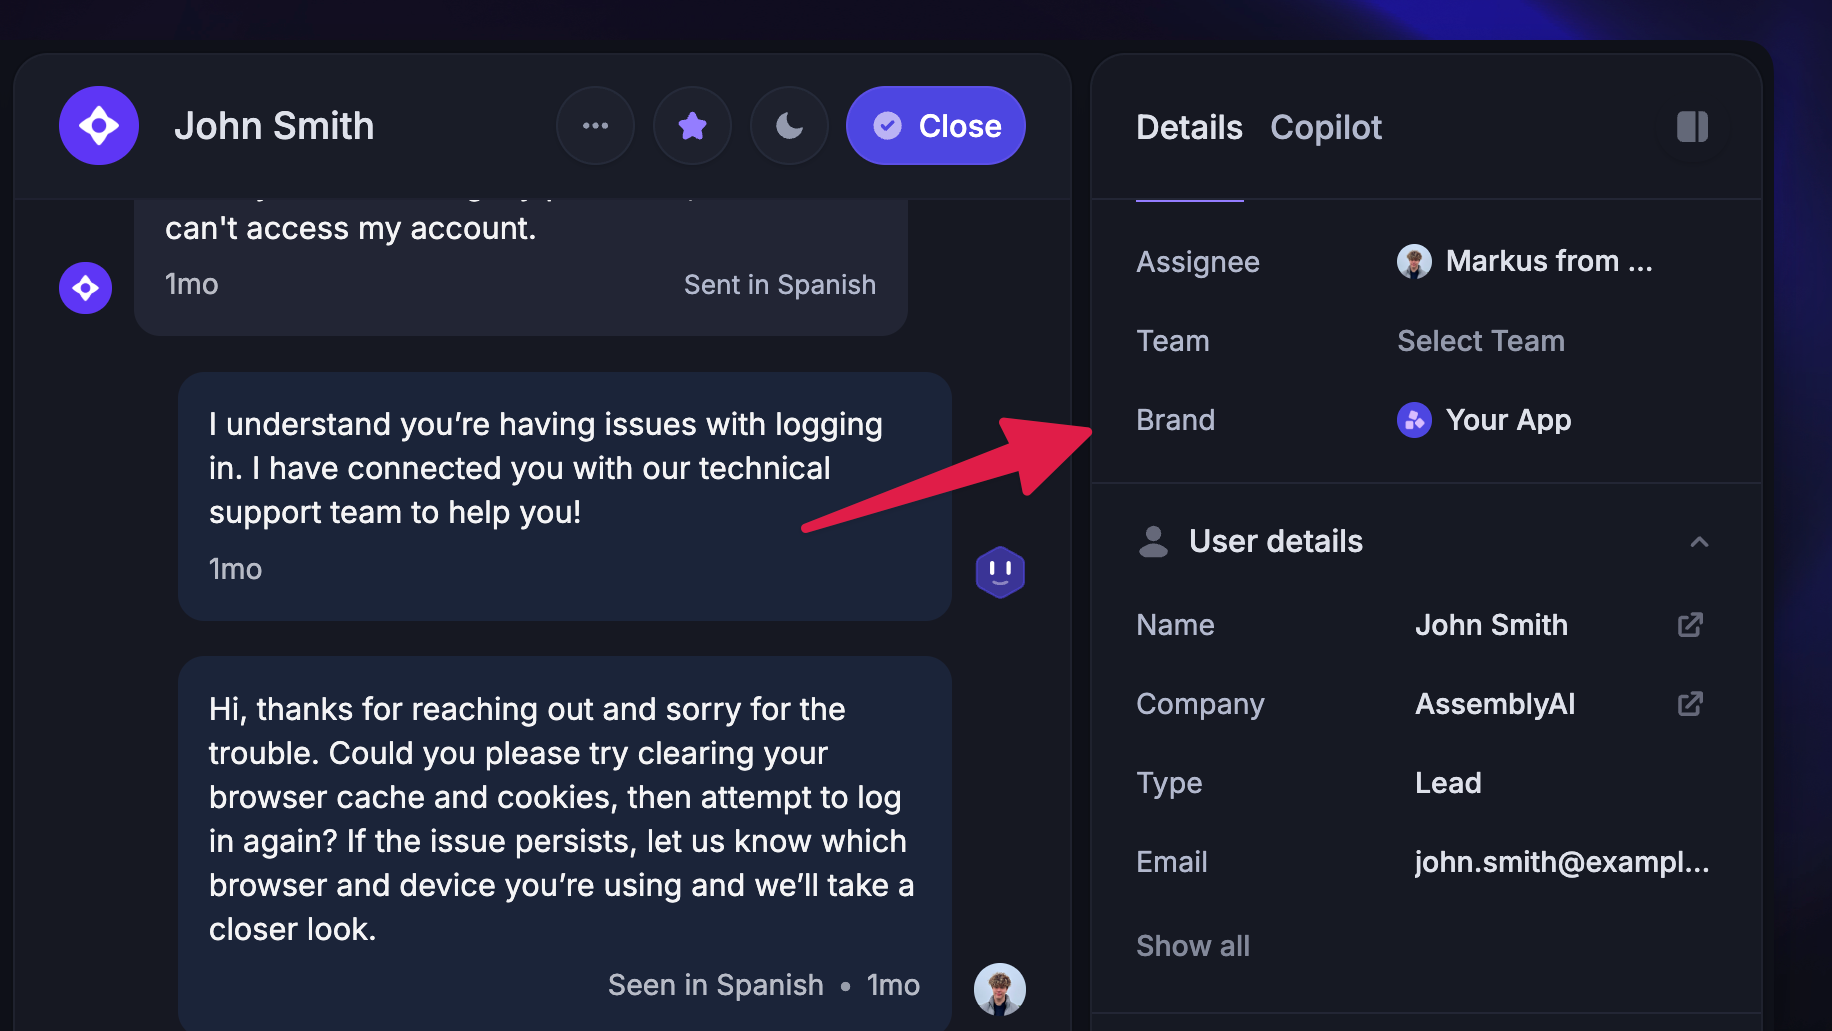The image size is (1832, 1031).
Task: Click the AI bot avatar icon
Action: tap(1000, 572)
